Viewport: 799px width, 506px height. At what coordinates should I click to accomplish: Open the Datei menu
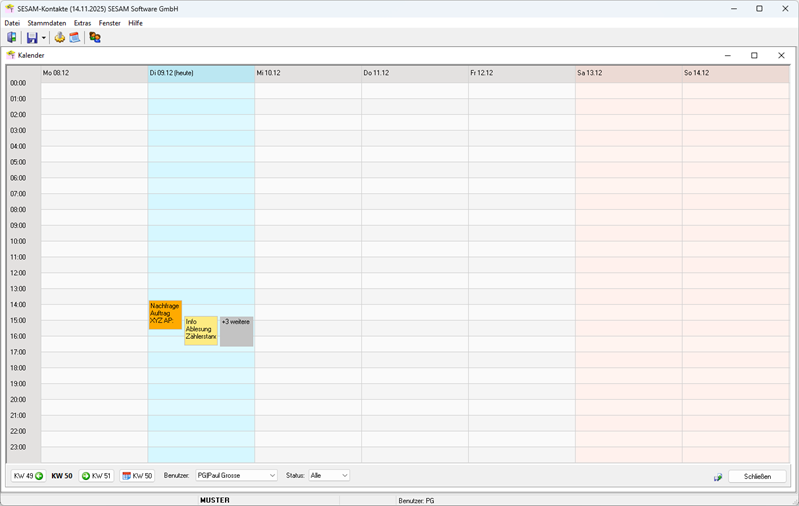[12, 23]
